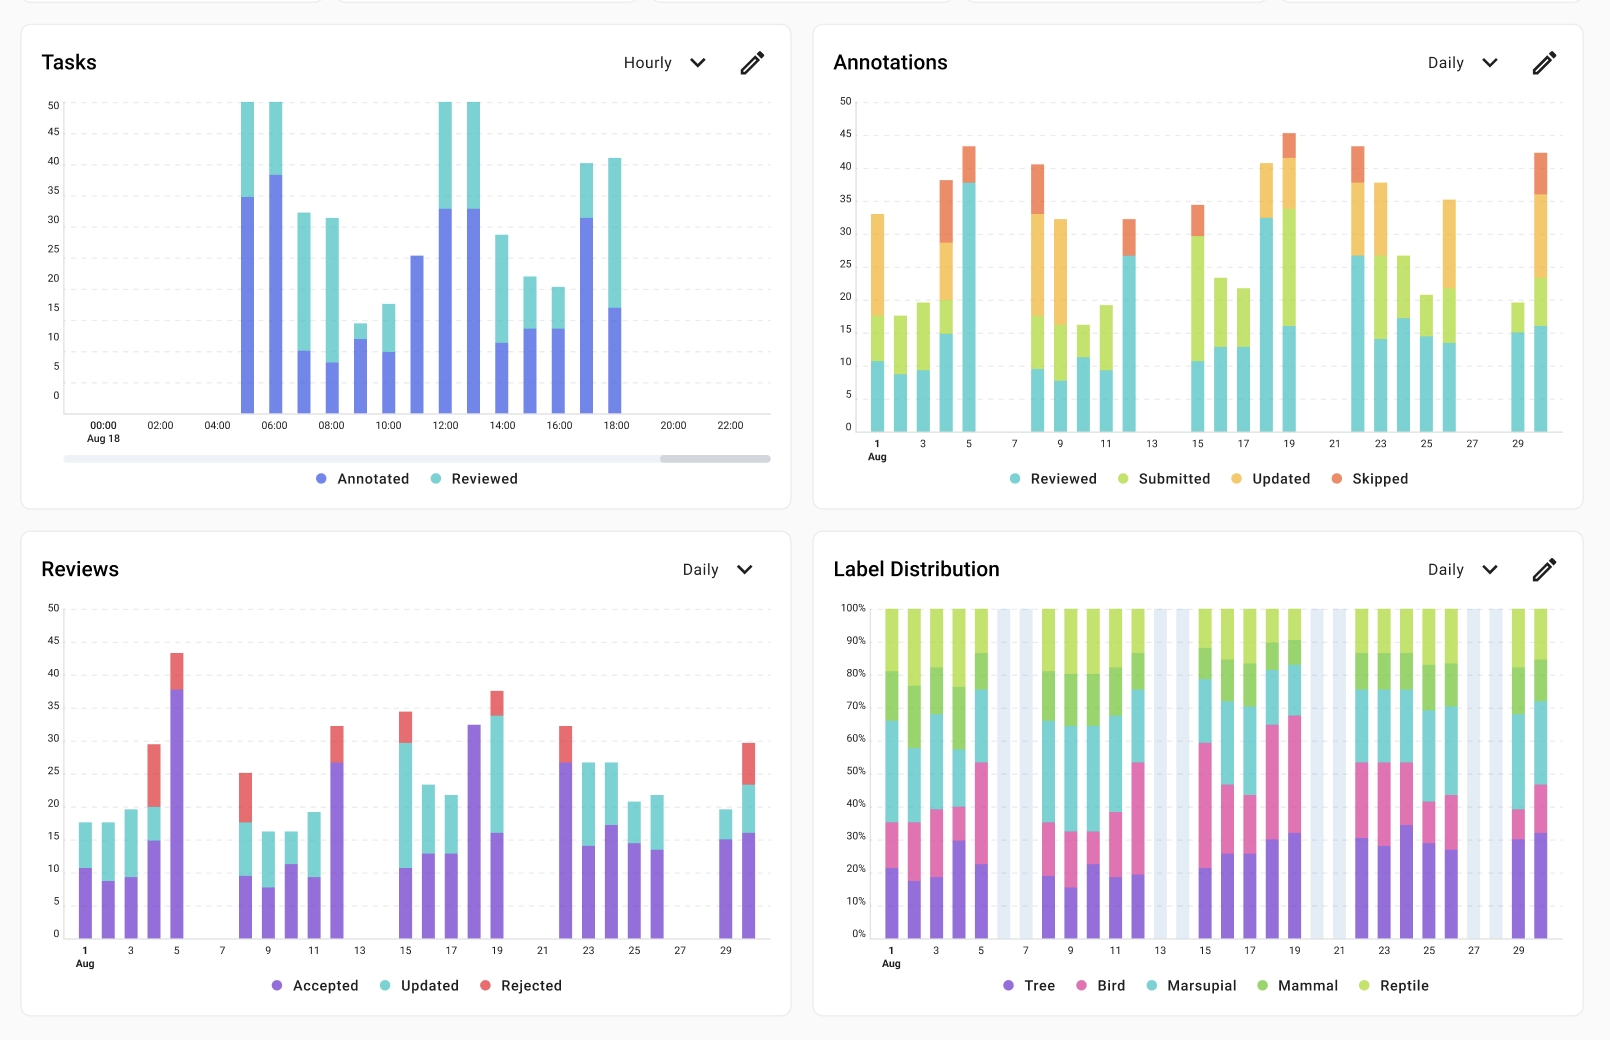Click the edit pencil on Label Distribution panel
The height and width of the screenshot is (1040, 1610).
pos(1544,570)
